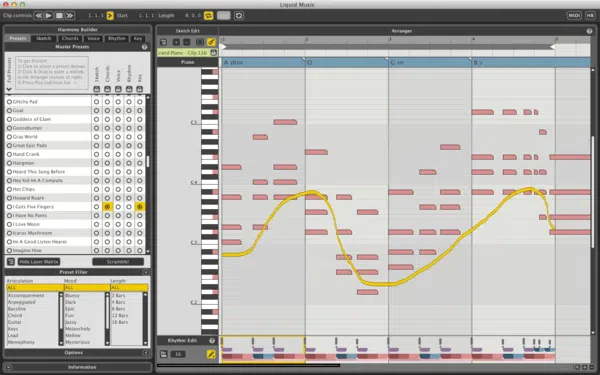
Task: Collapse the Preset Filter panel
Action: coord(146,272)
